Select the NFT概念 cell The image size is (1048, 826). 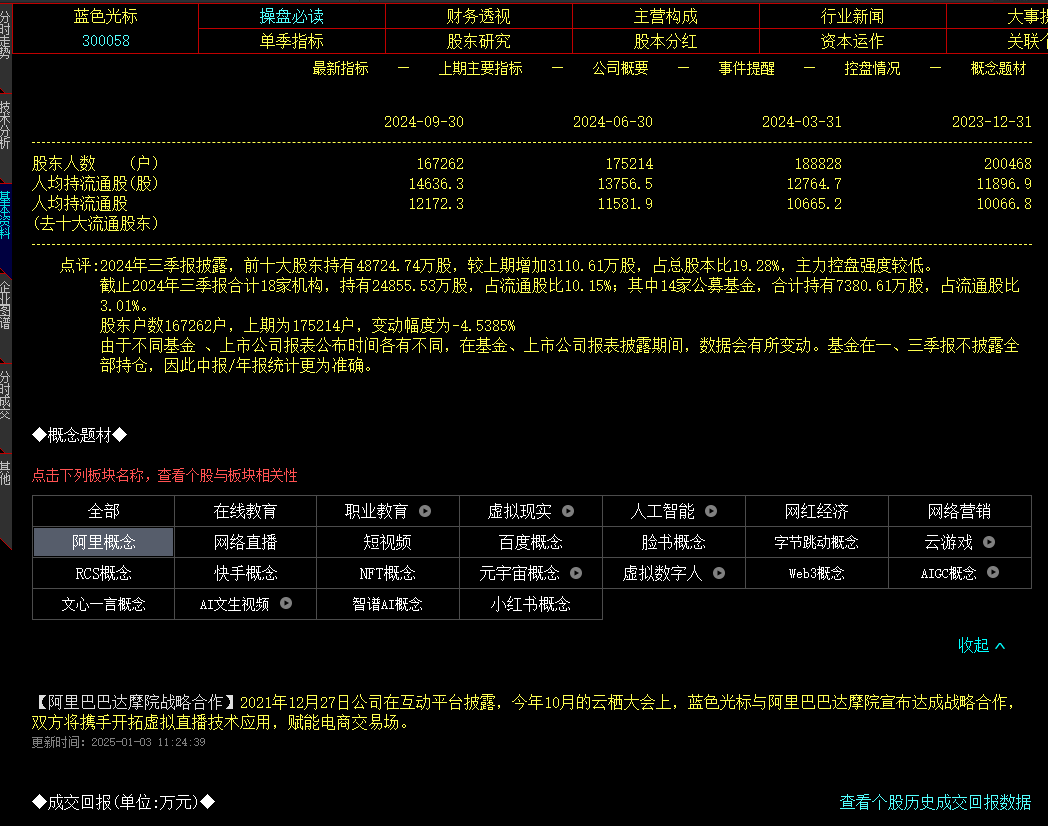point(388,573)
